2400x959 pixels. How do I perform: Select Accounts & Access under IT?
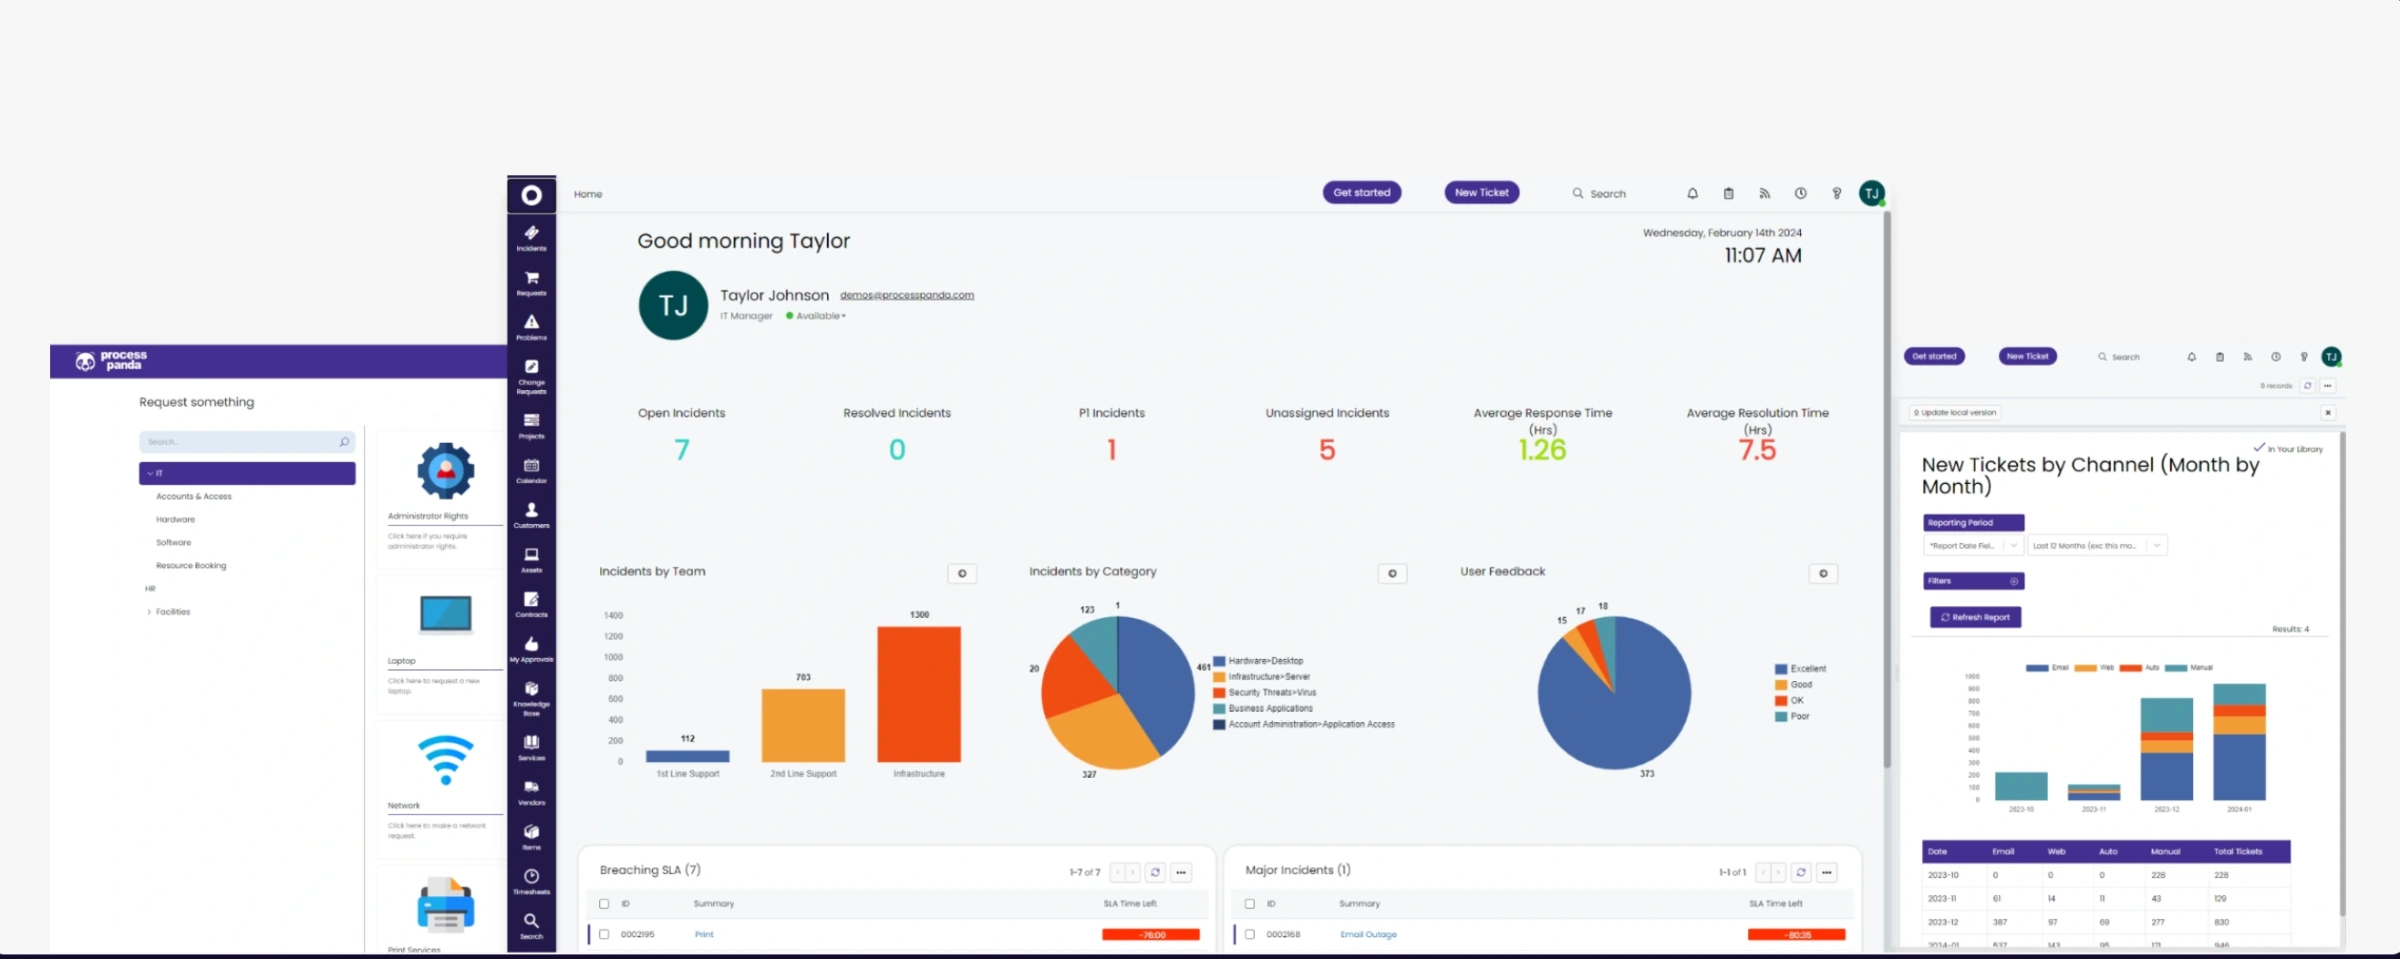pos(193,495)
